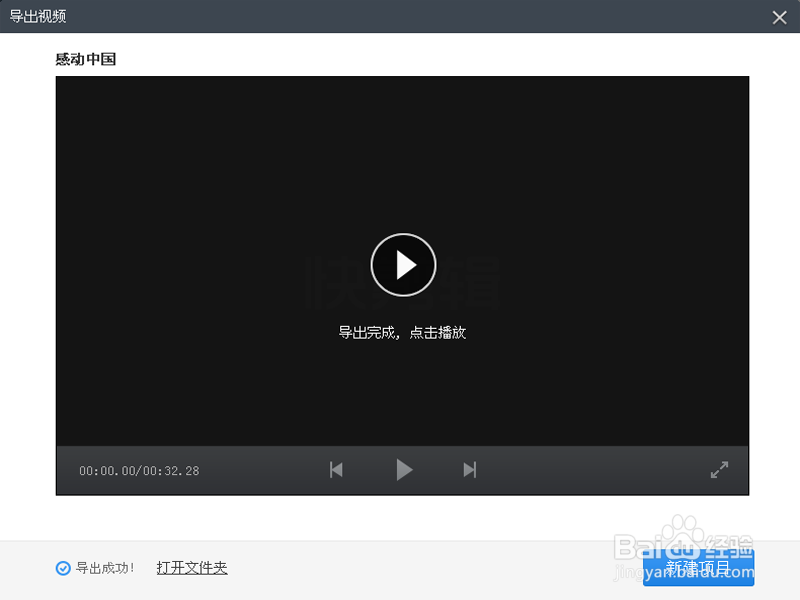The width and height of the screenshot is (800, 600).
Task: Click the 导出成功! status text
Action: tap(105, 568)
